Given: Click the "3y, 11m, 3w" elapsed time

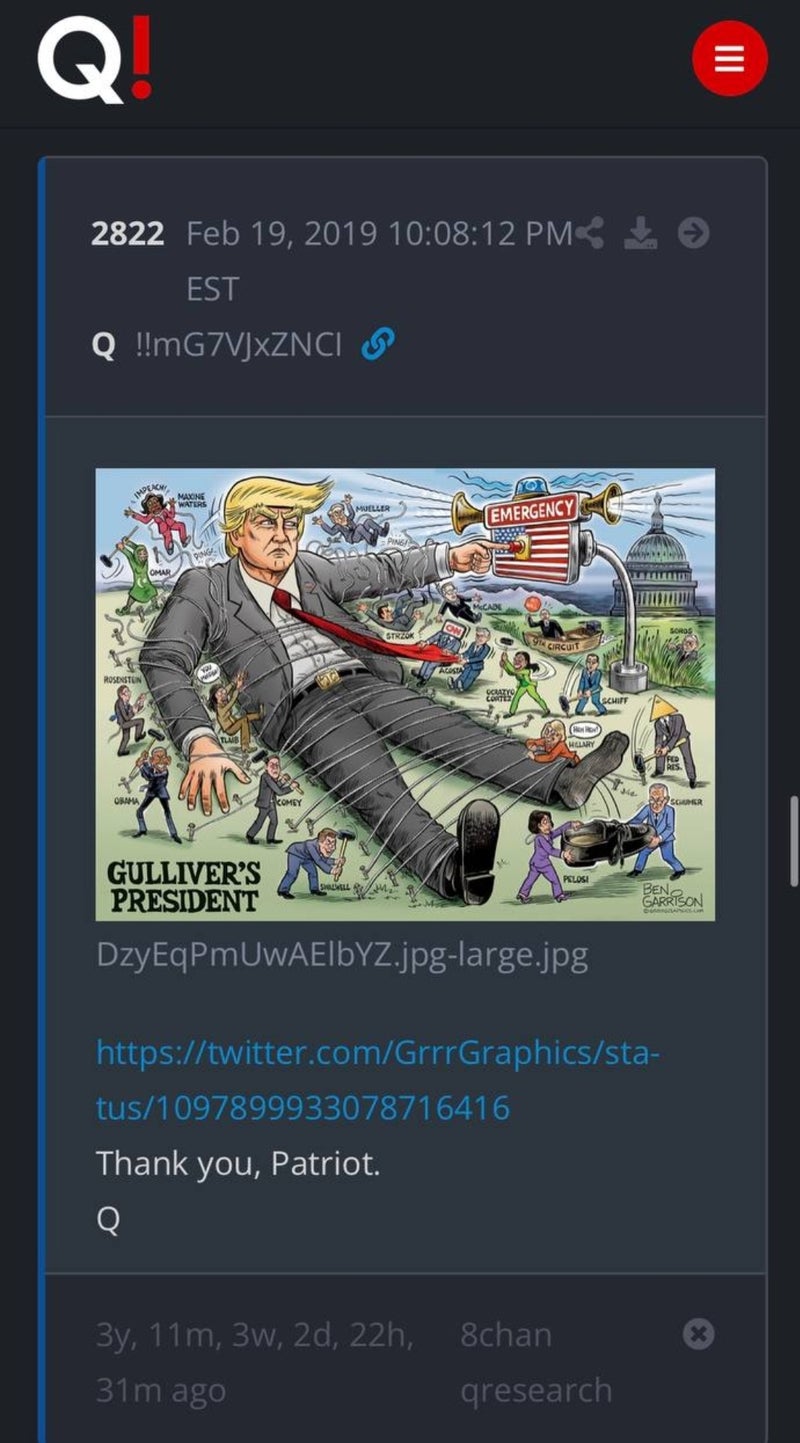Looking at the screenshot, I should pyautogui.click(x=254, y=1335).
